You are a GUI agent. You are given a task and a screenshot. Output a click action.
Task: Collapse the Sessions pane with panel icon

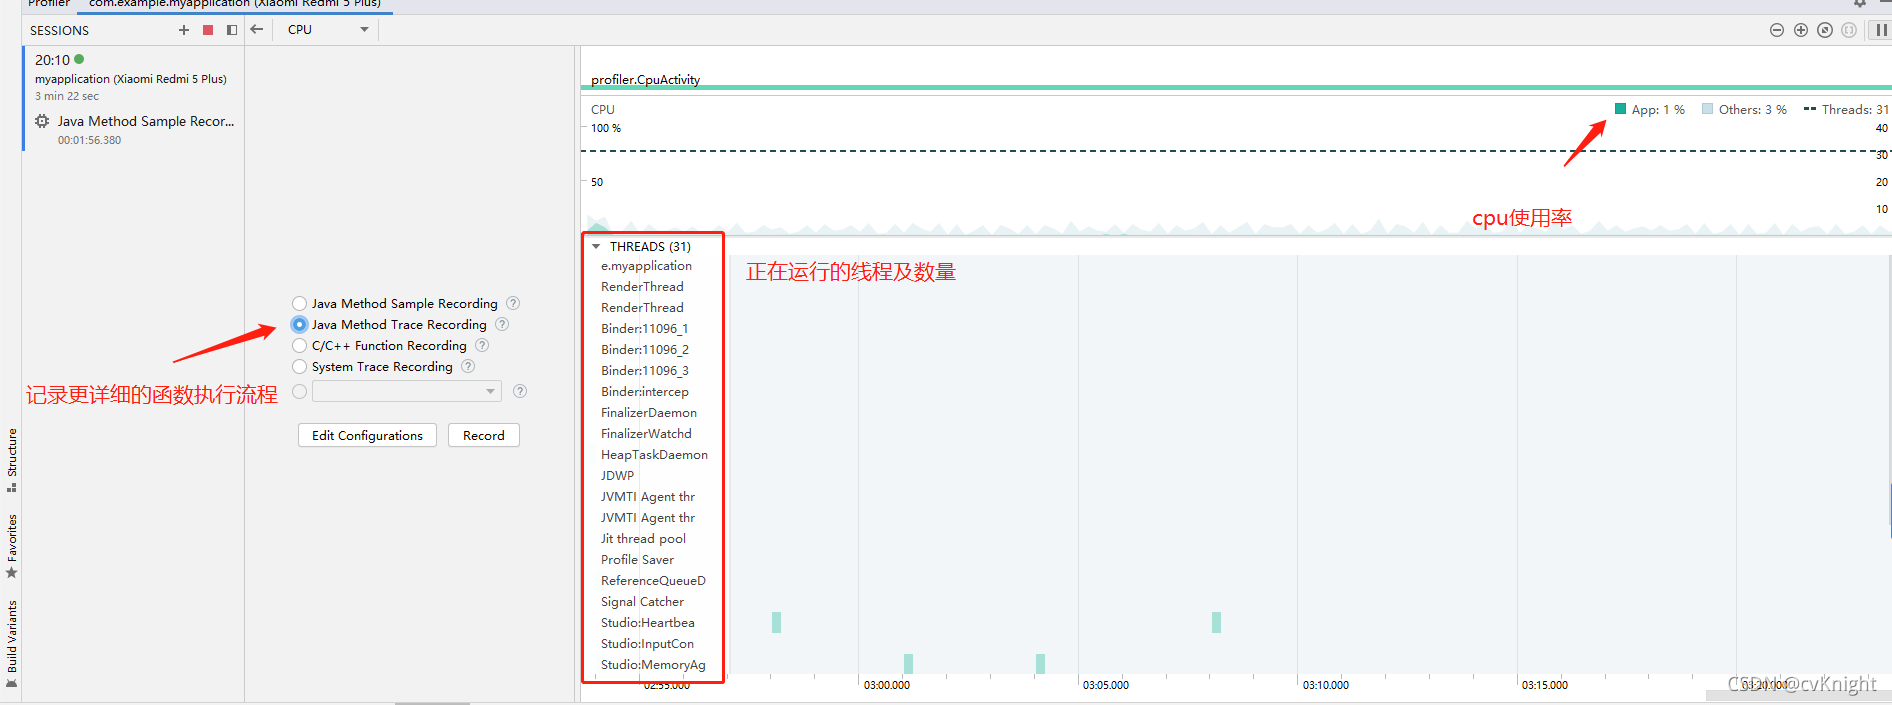232,30
